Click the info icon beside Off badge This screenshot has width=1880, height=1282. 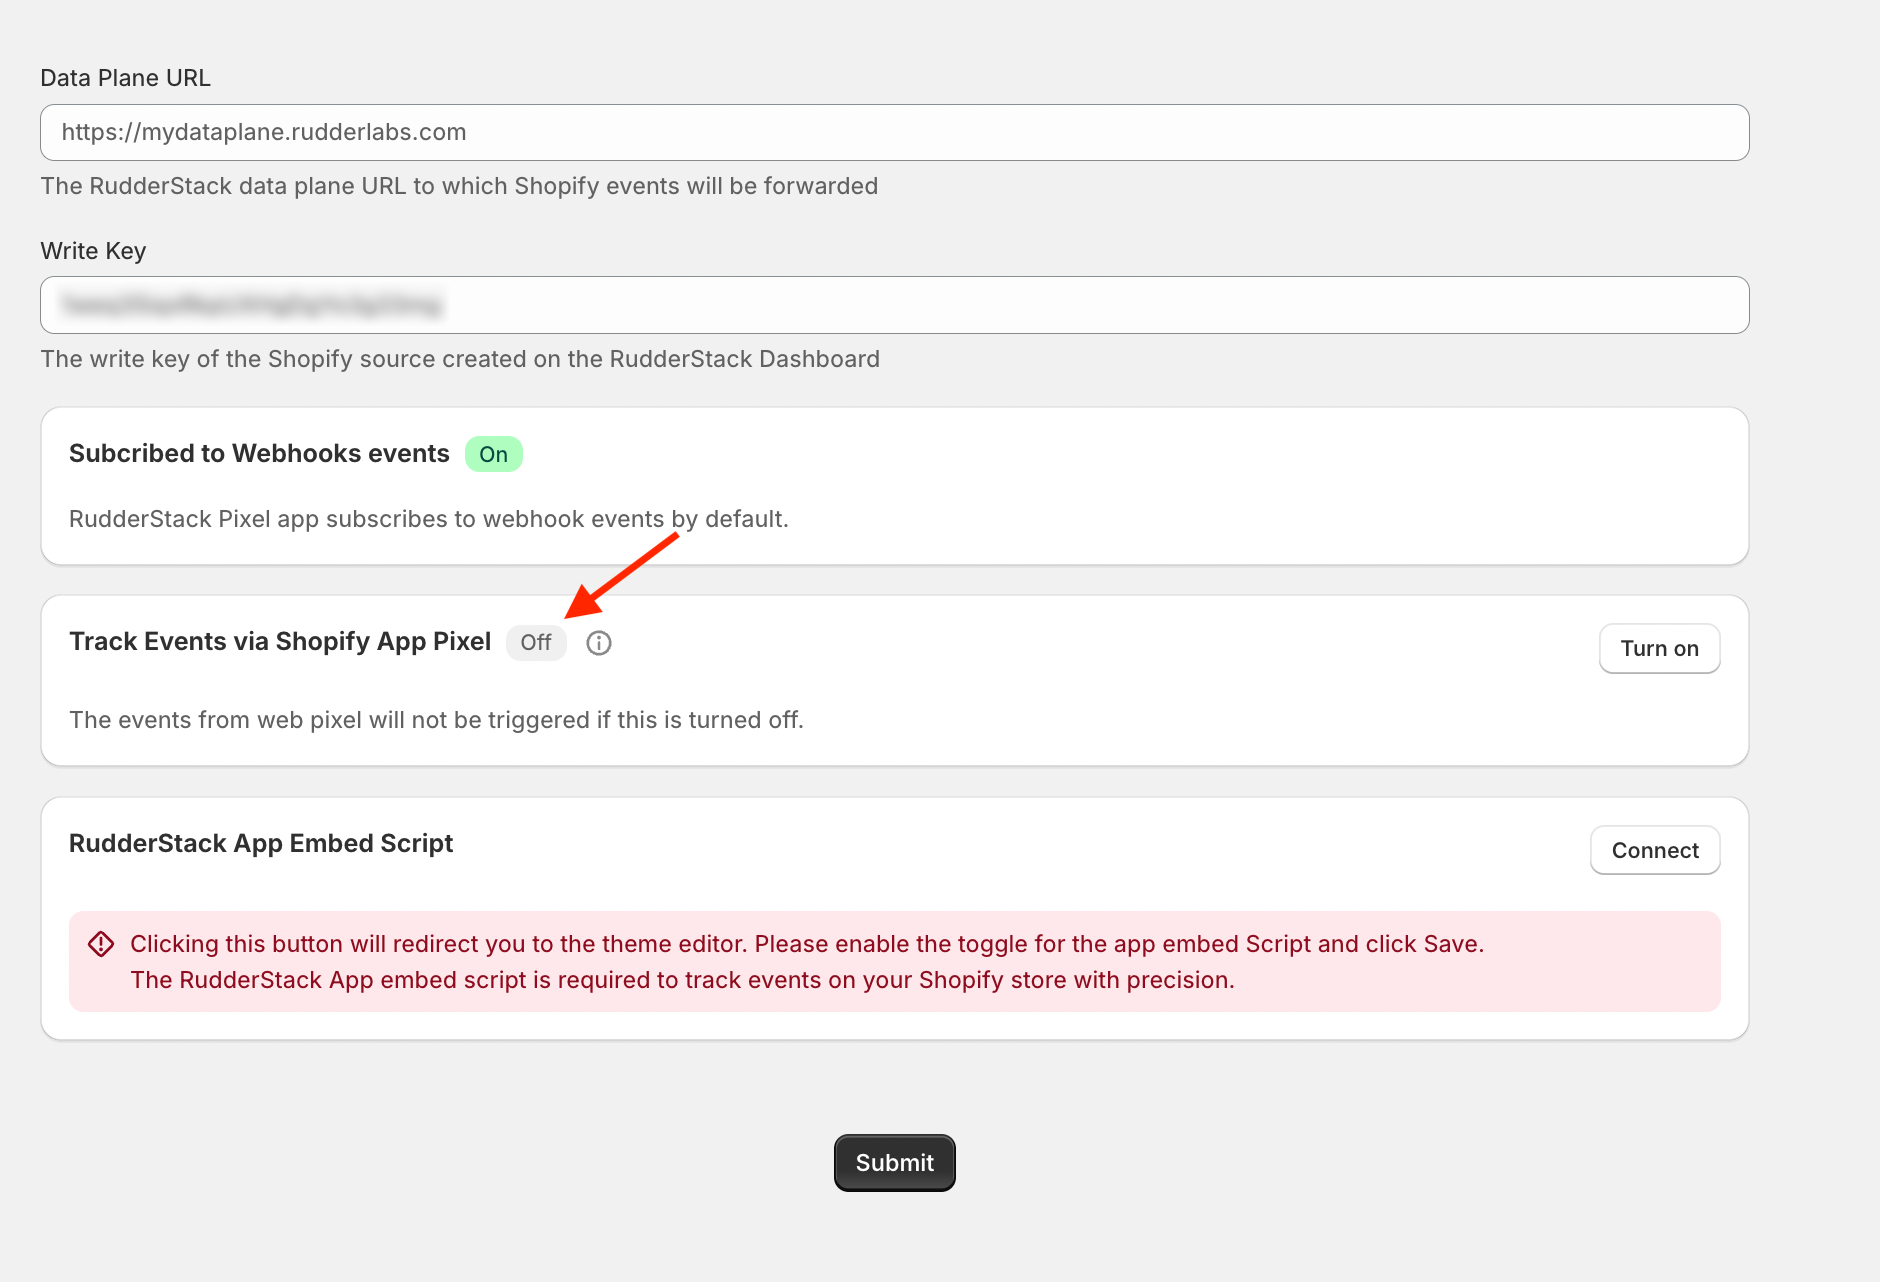(x=599, y=643)
